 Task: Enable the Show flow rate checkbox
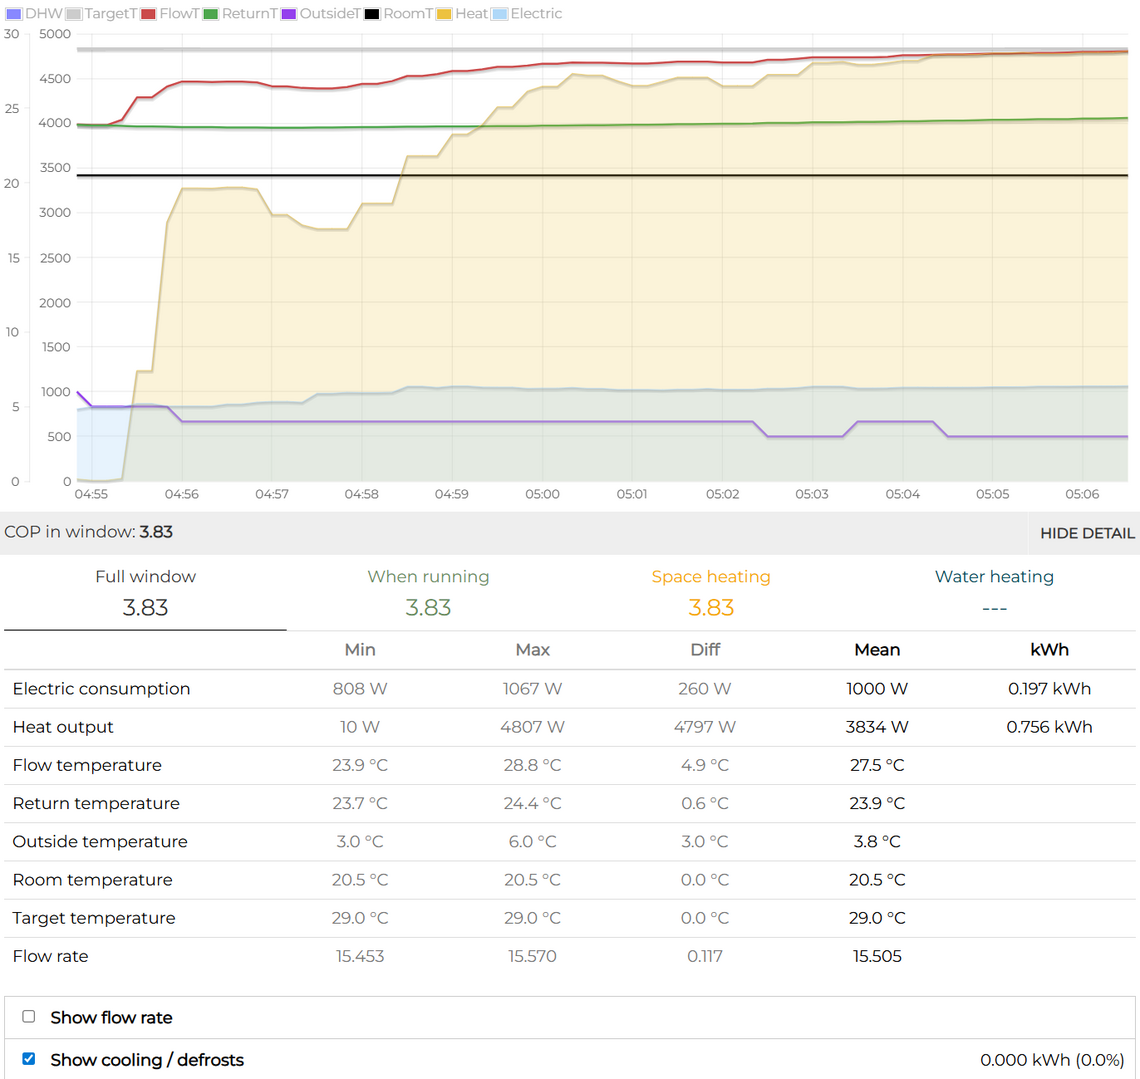(x=29, y=1017)
